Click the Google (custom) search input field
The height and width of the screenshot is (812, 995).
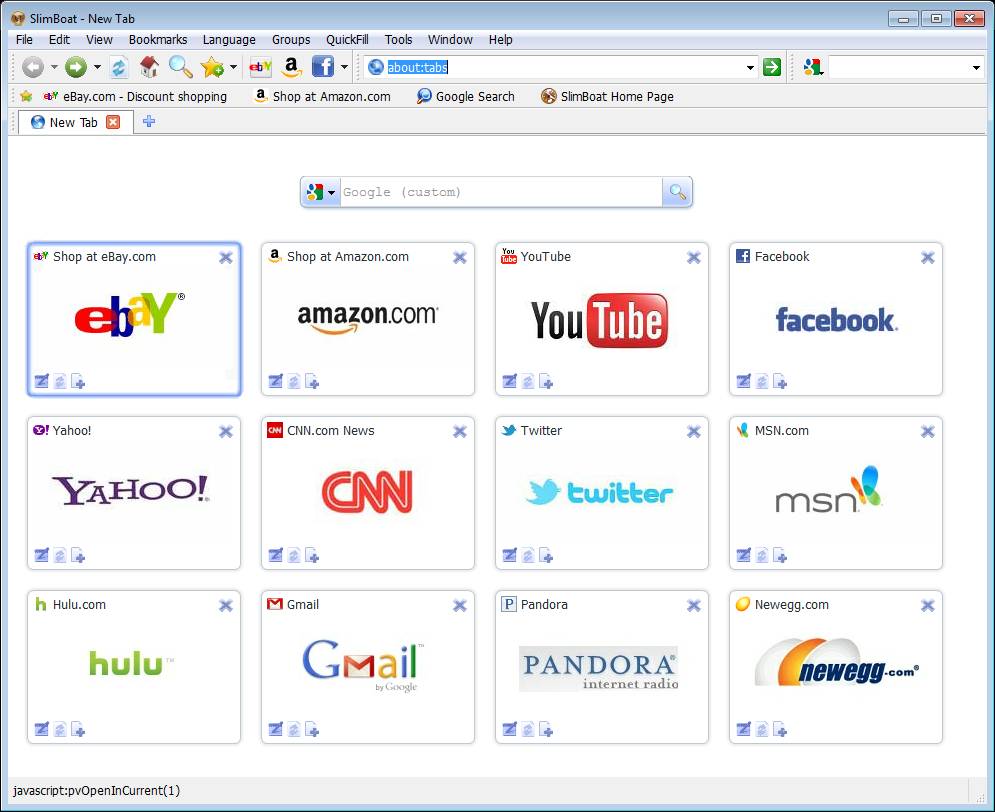coord(501,192)
